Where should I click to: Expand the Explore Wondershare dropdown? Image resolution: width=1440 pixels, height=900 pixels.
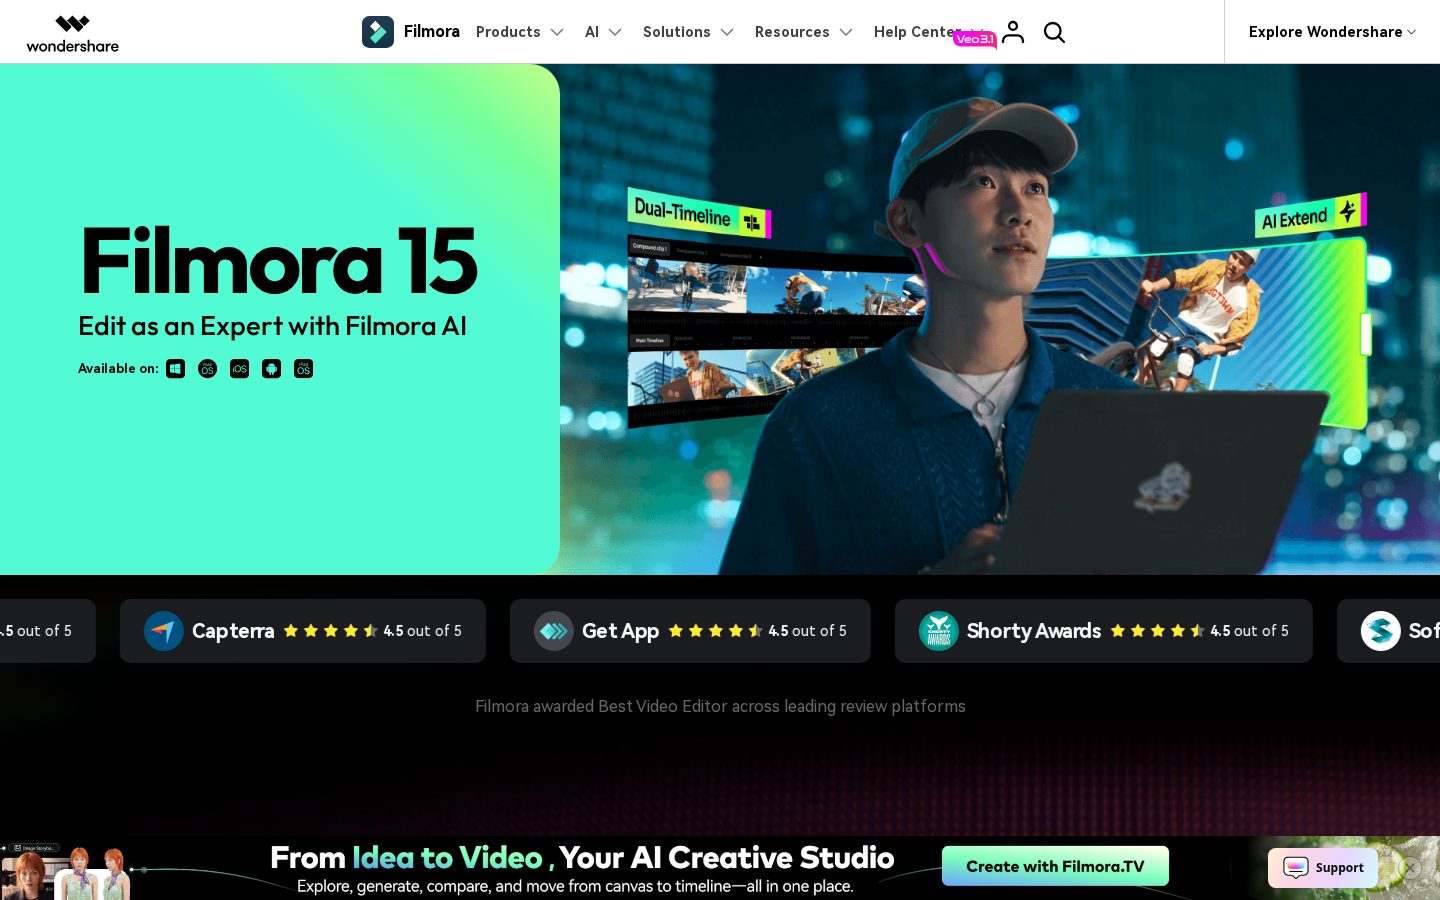click(x=1332, y=32)
